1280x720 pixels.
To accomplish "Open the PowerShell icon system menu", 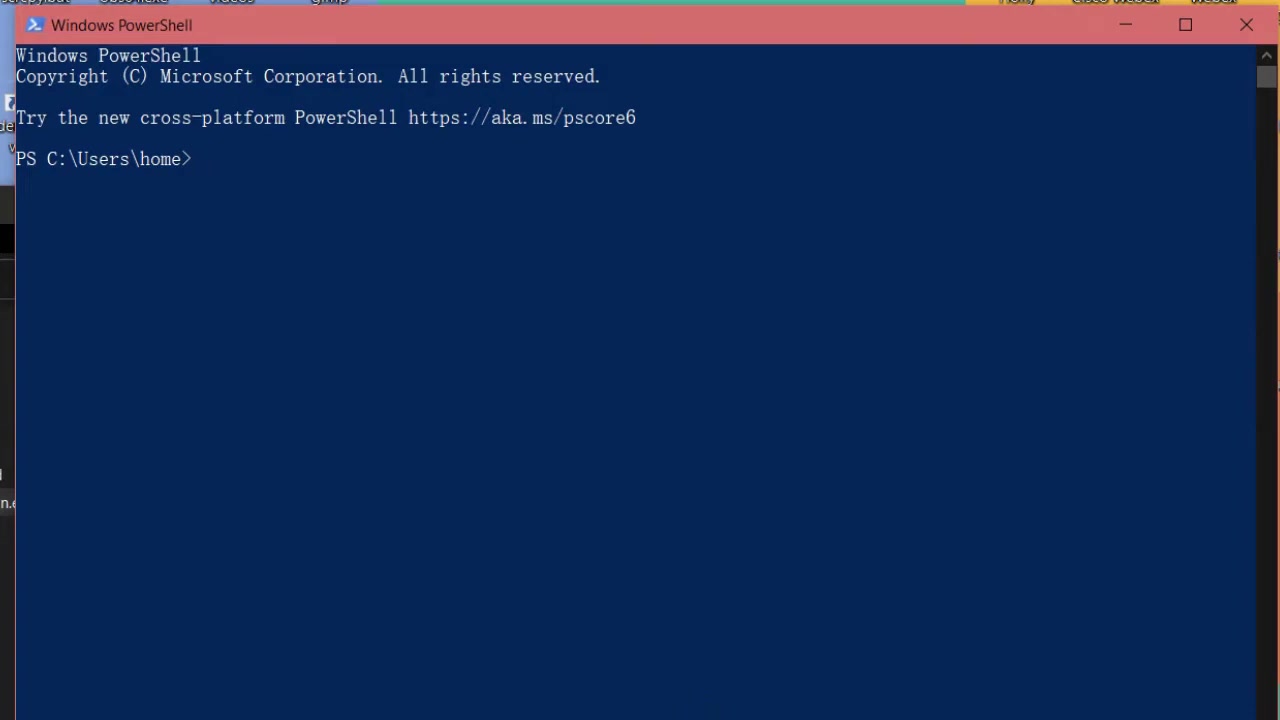I will [x=35, y=25].
